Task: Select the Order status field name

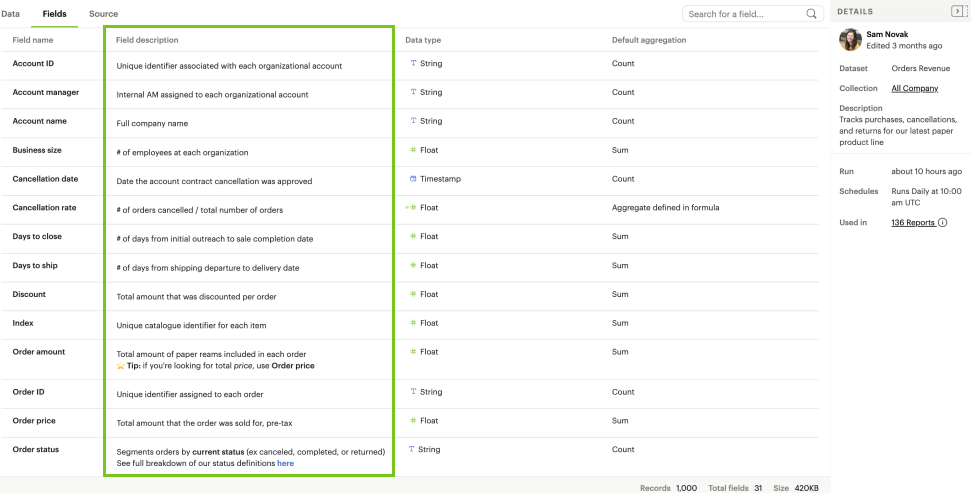Action: point(36,449)
